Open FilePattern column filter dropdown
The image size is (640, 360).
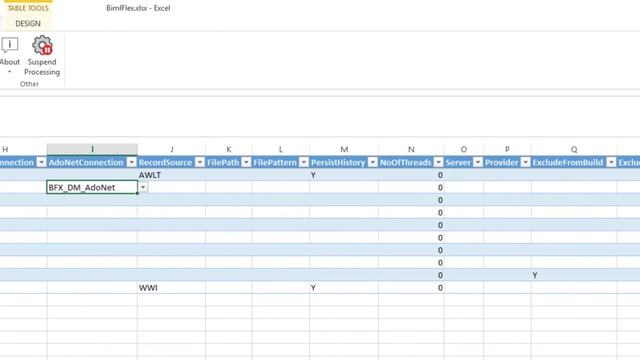click(304, 162)
